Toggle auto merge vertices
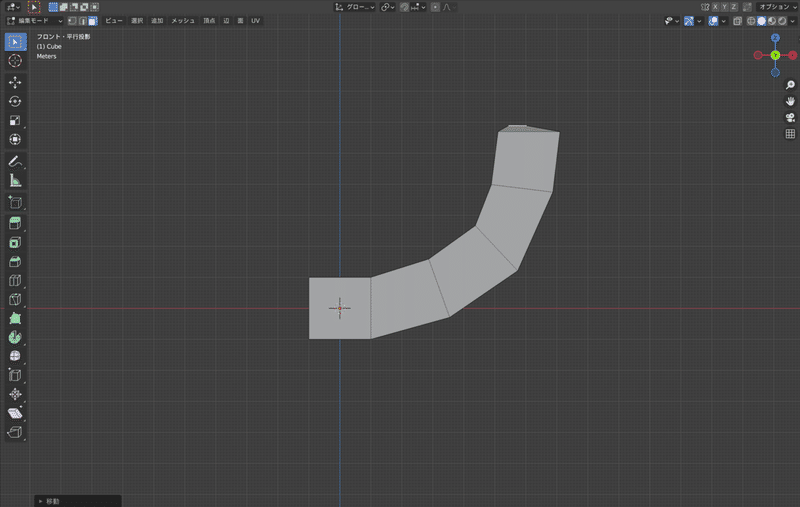Image resolution: width=800 pixels, height=507 pixels. pyautogui.click(x=747, y=7)
